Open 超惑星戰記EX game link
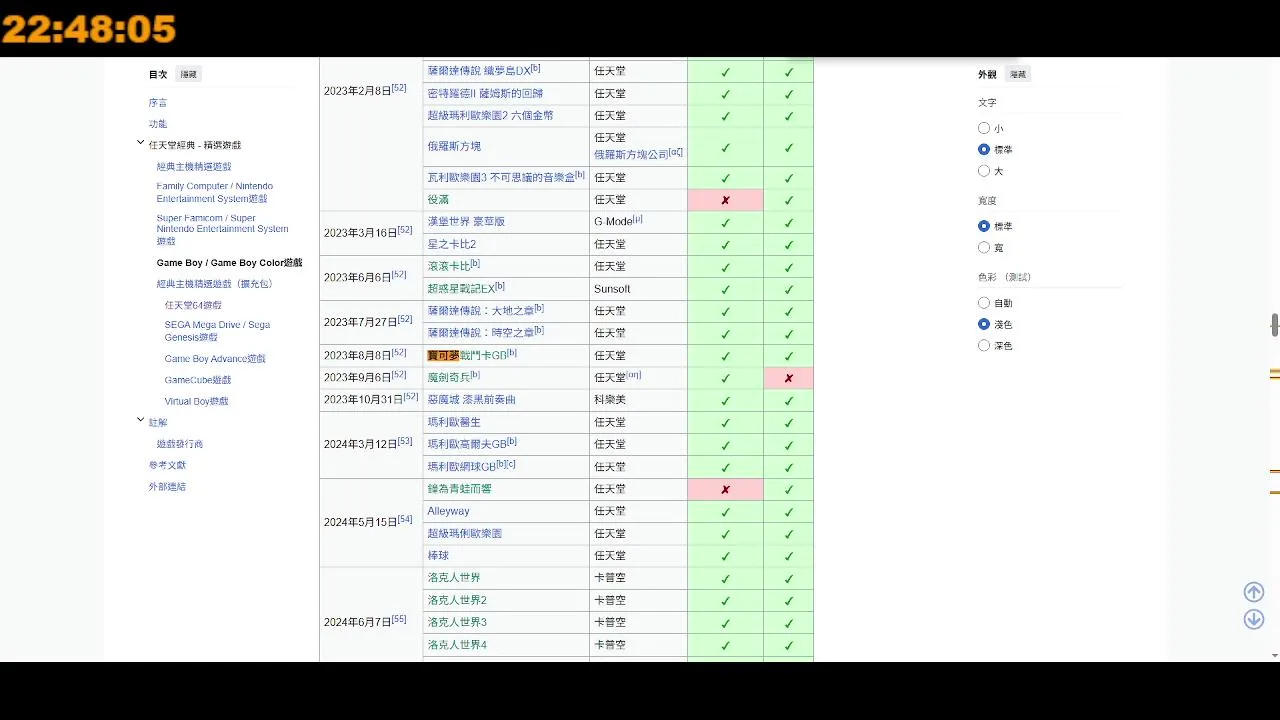This screenshot has height=720, width=1280. [461, 289]
